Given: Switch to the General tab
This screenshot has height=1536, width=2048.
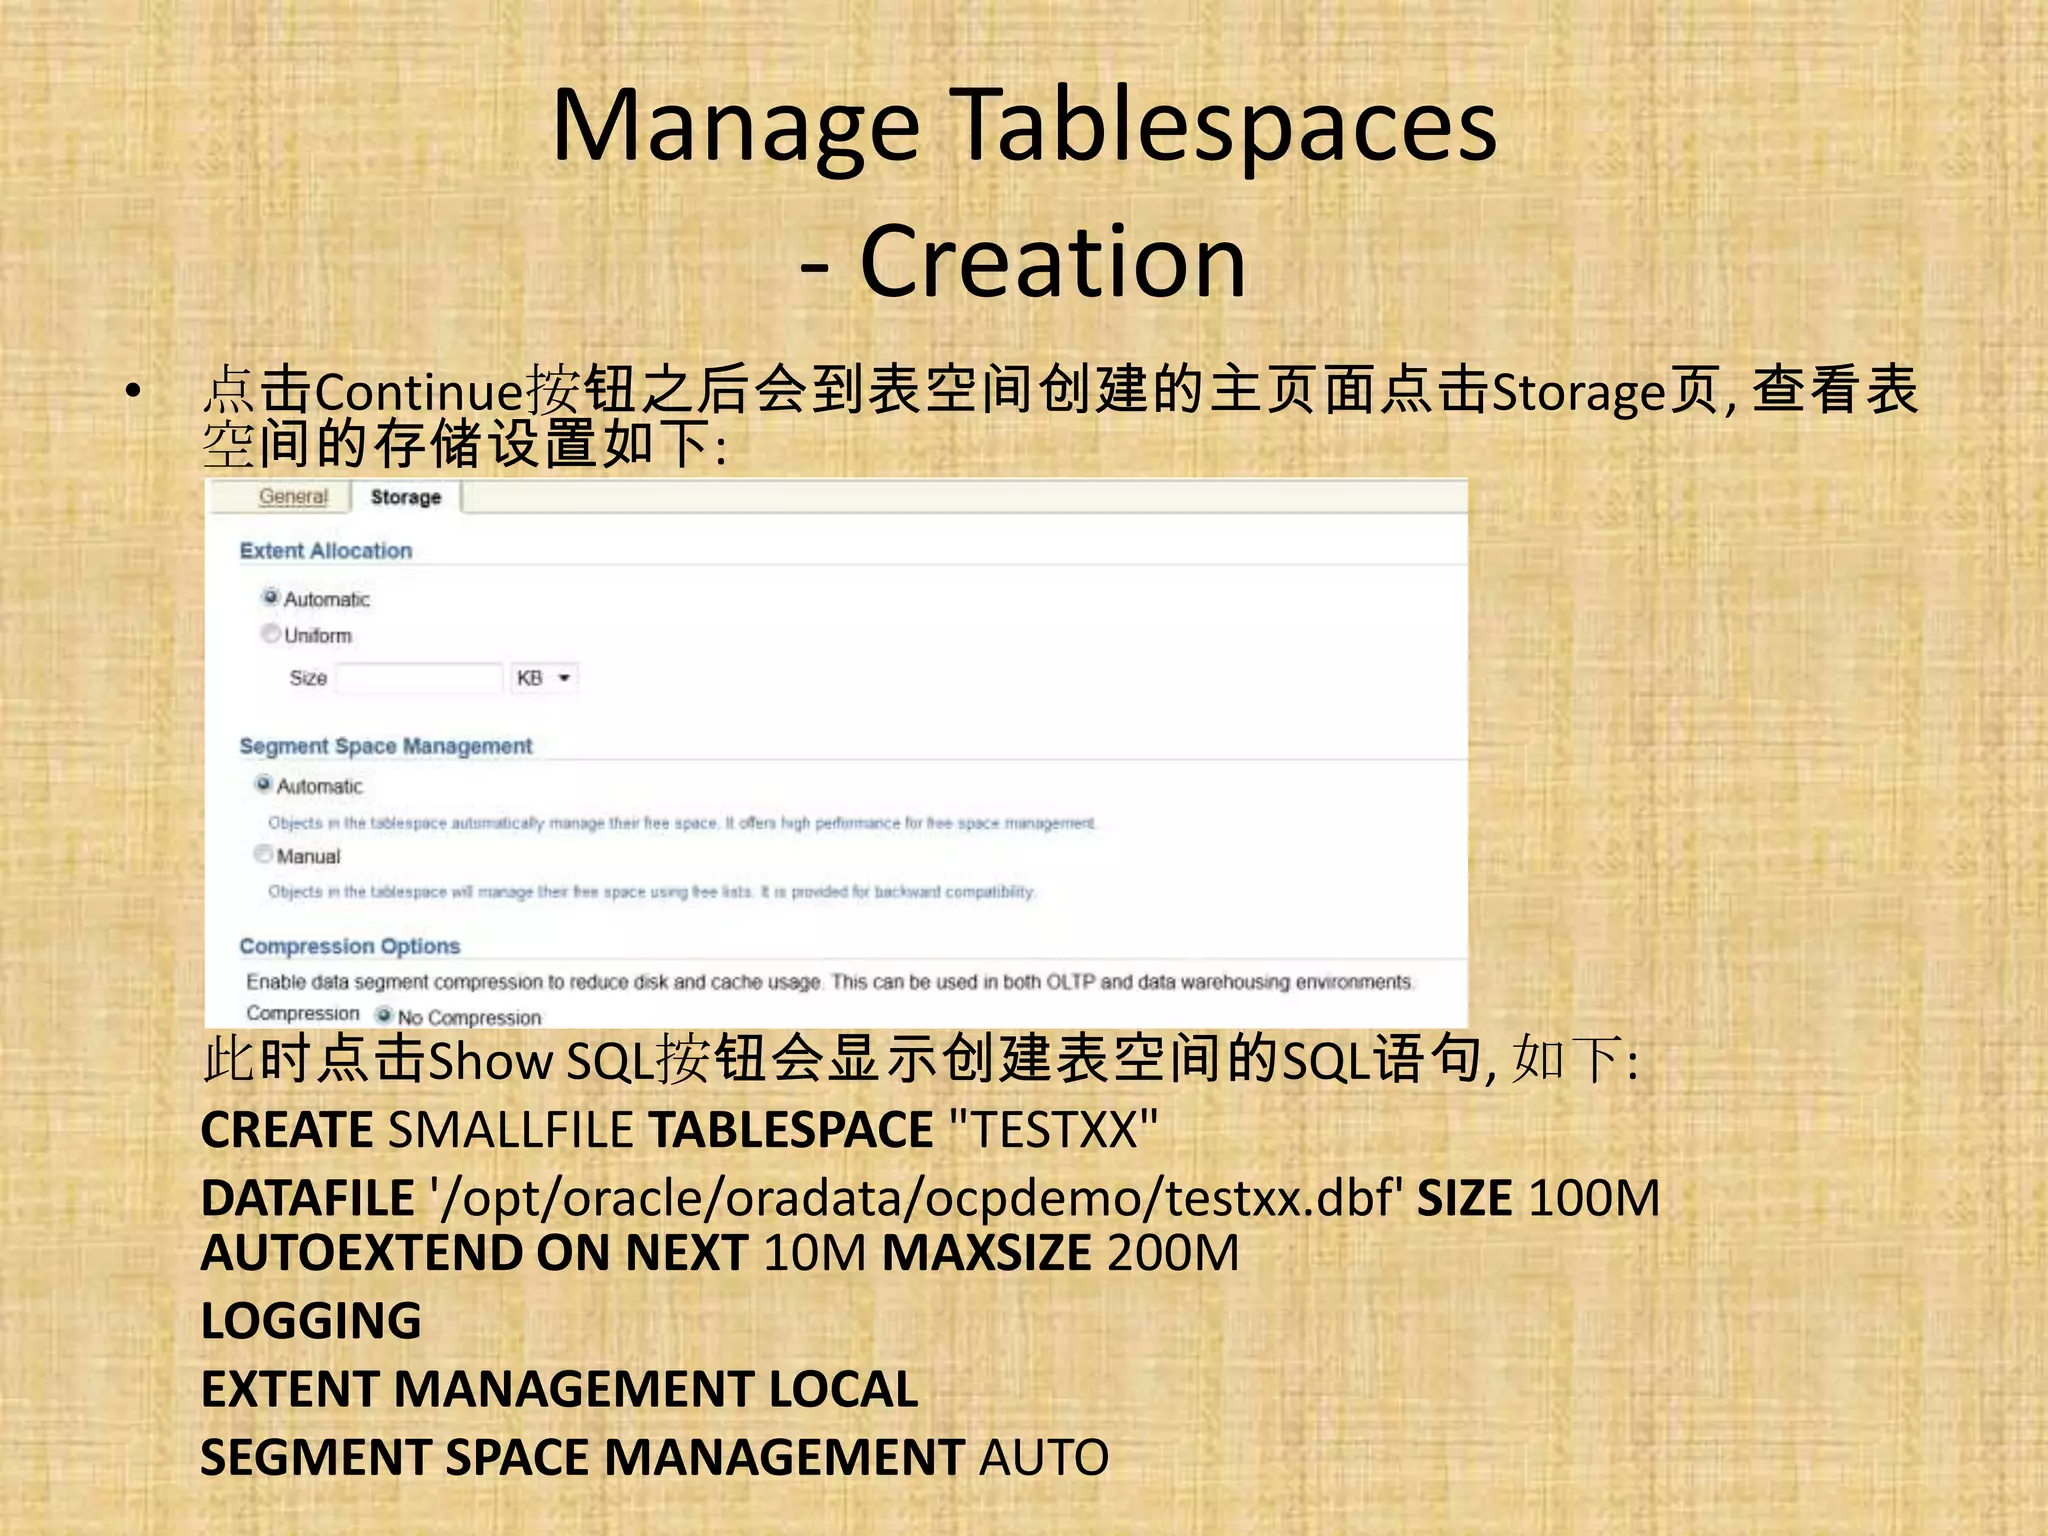Looking at the screenshot, I should click(293, 496).
